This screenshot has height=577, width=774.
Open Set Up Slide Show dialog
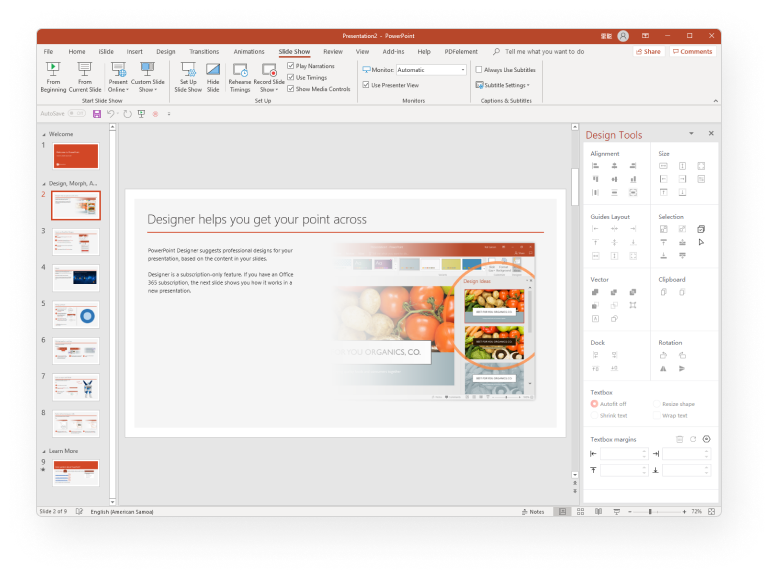188,77
